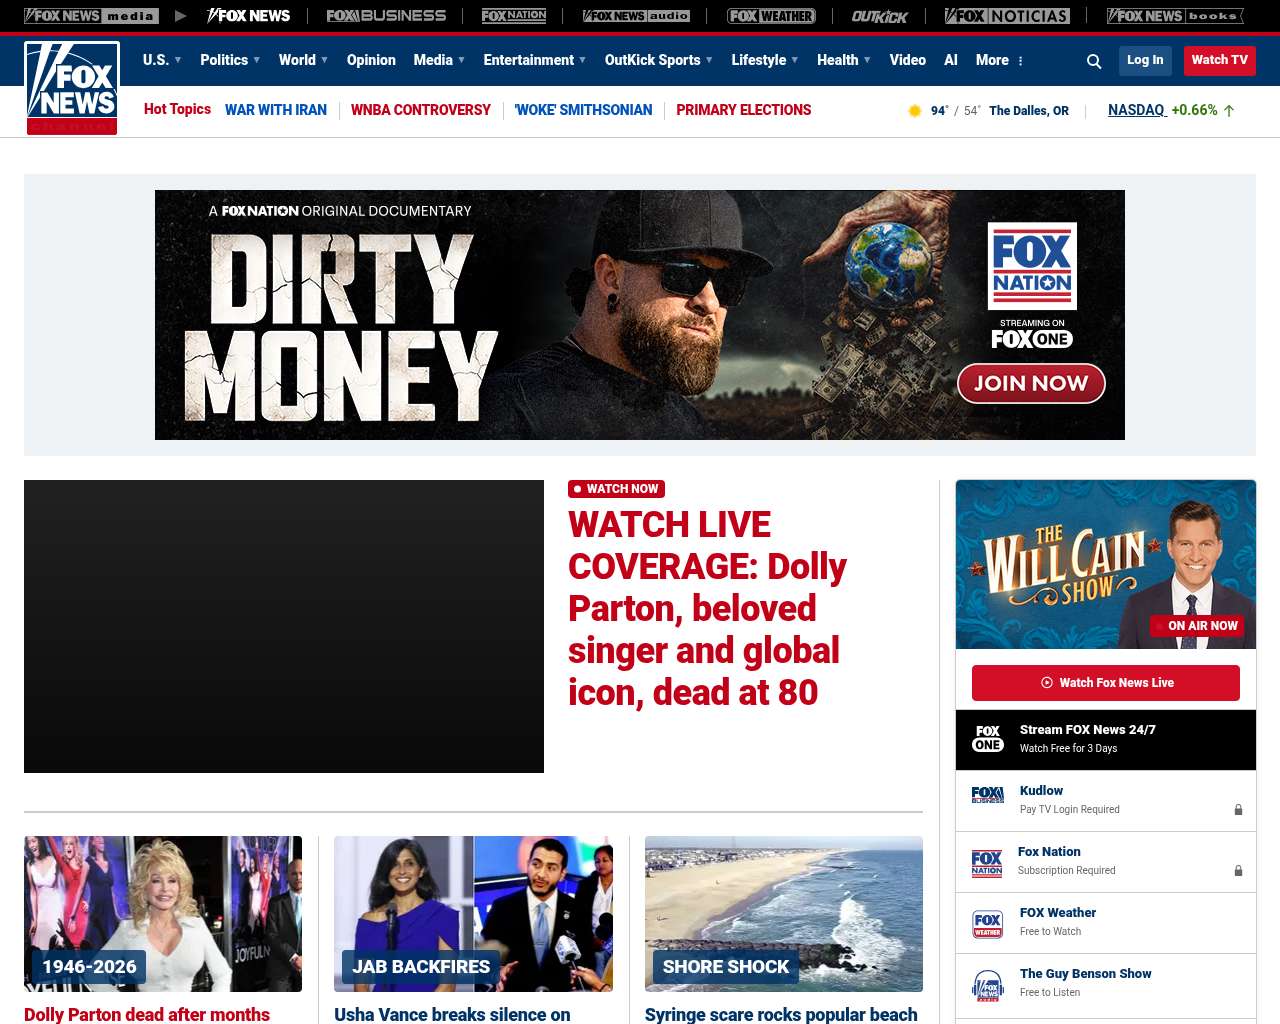Viewport: 1280px width, 1024px height.
Task: Click the live coverage video player
Action: coord(284,626)
